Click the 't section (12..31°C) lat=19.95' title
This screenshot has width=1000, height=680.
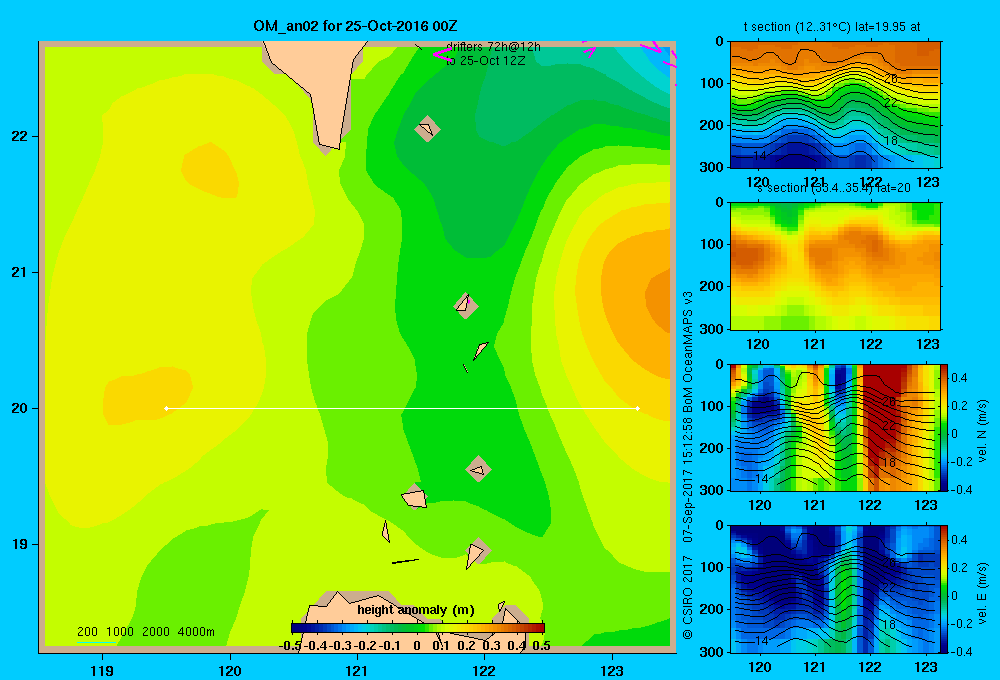tap(832, 27)
